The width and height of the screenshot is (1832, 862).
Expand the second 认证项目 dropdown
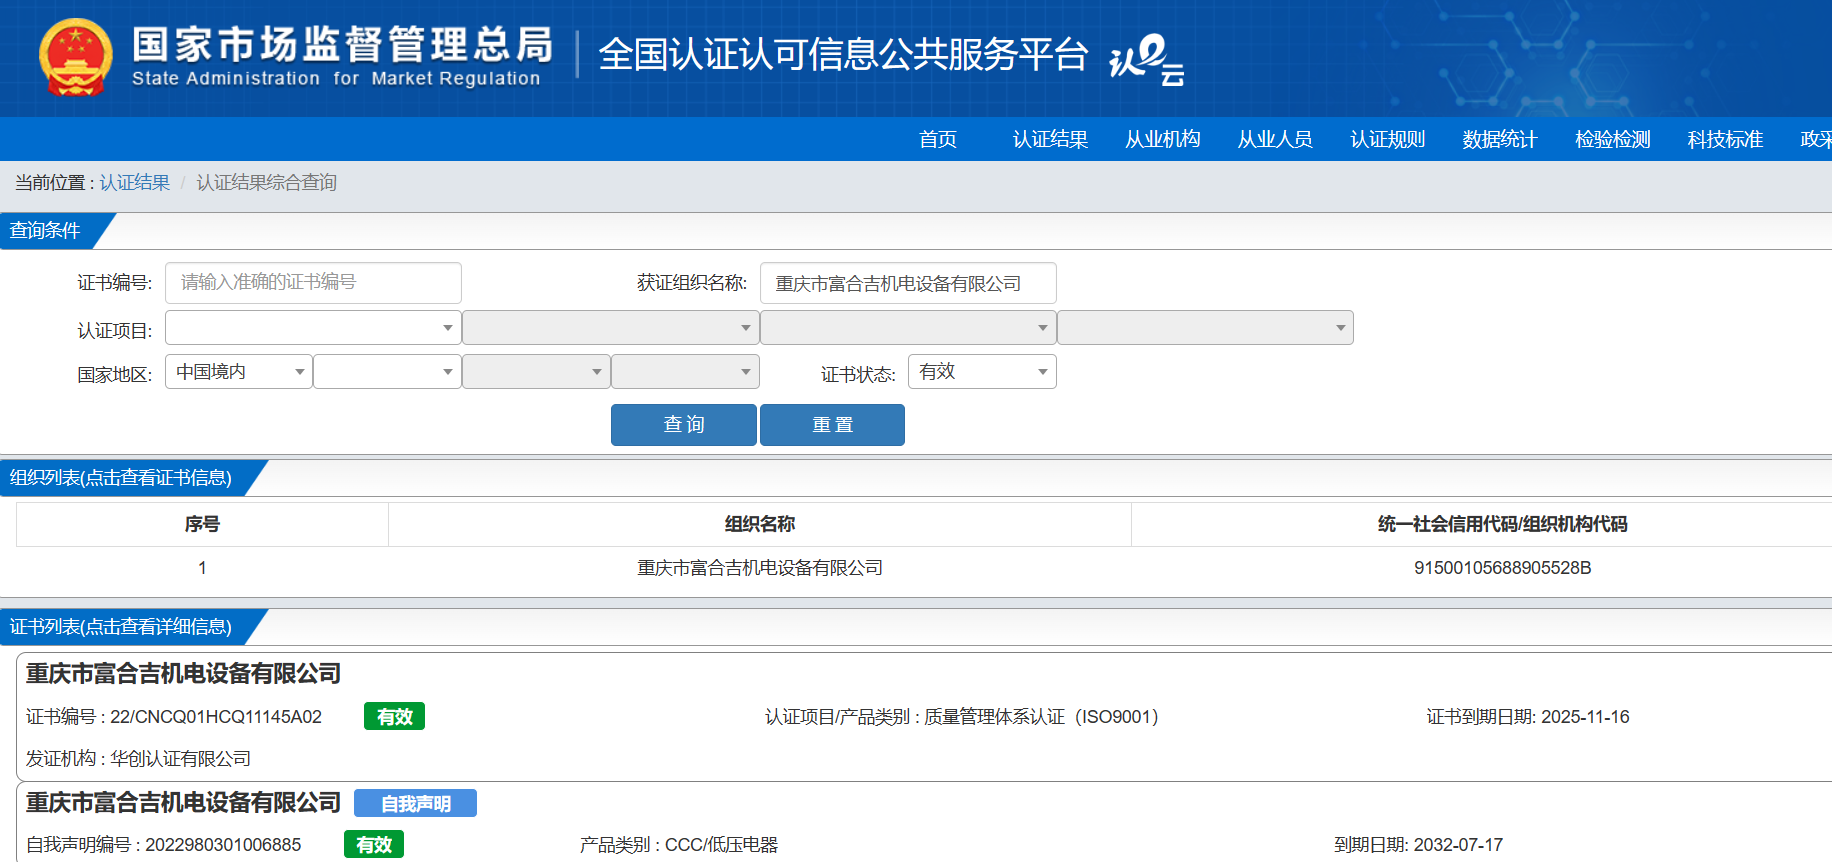[x=610, y=327]
